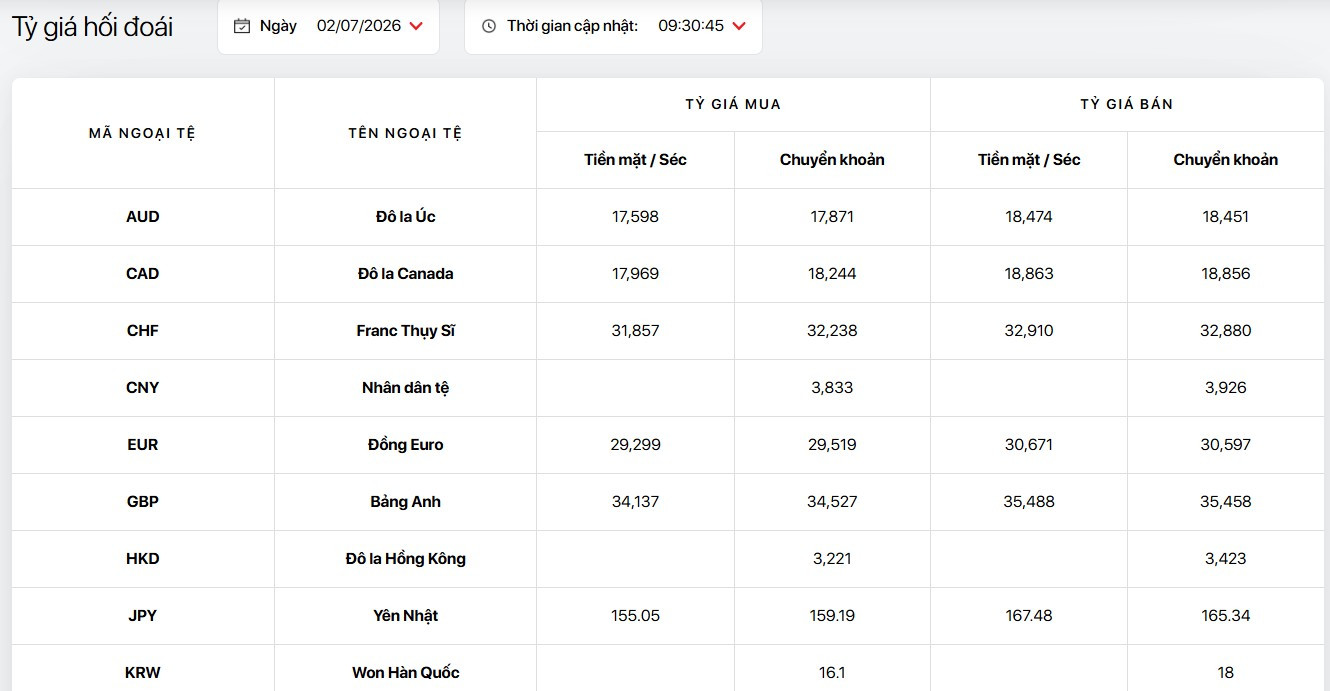Click CAD transfer sell rate 18,856
Image resolution: width=1330 pixels, height=691 pixels.
(x=1226, y=274)
